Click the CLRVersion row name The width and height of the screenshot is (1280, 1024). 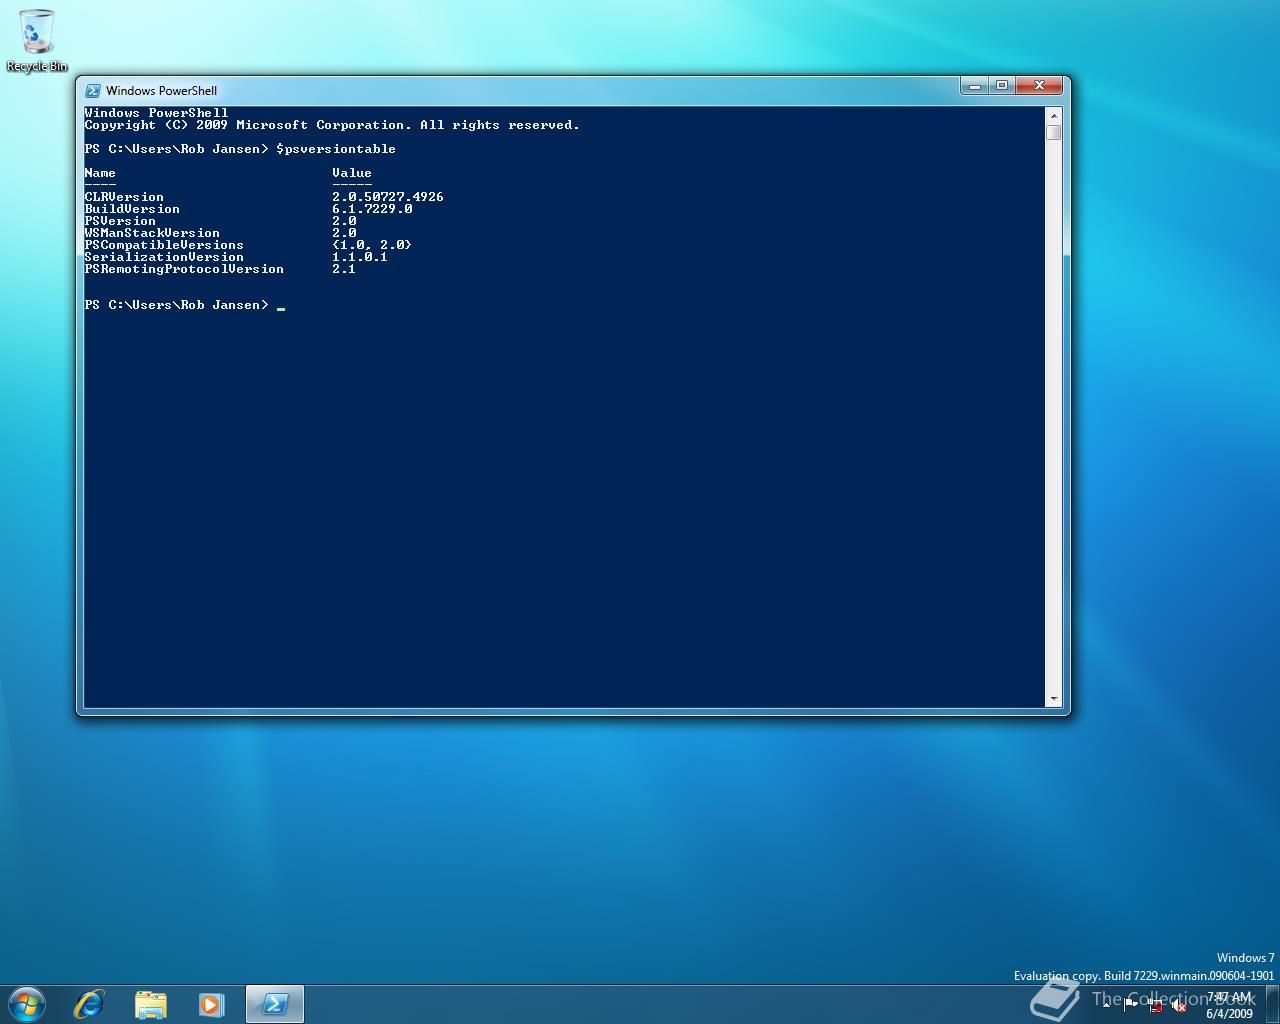click(x=124, y=197)
